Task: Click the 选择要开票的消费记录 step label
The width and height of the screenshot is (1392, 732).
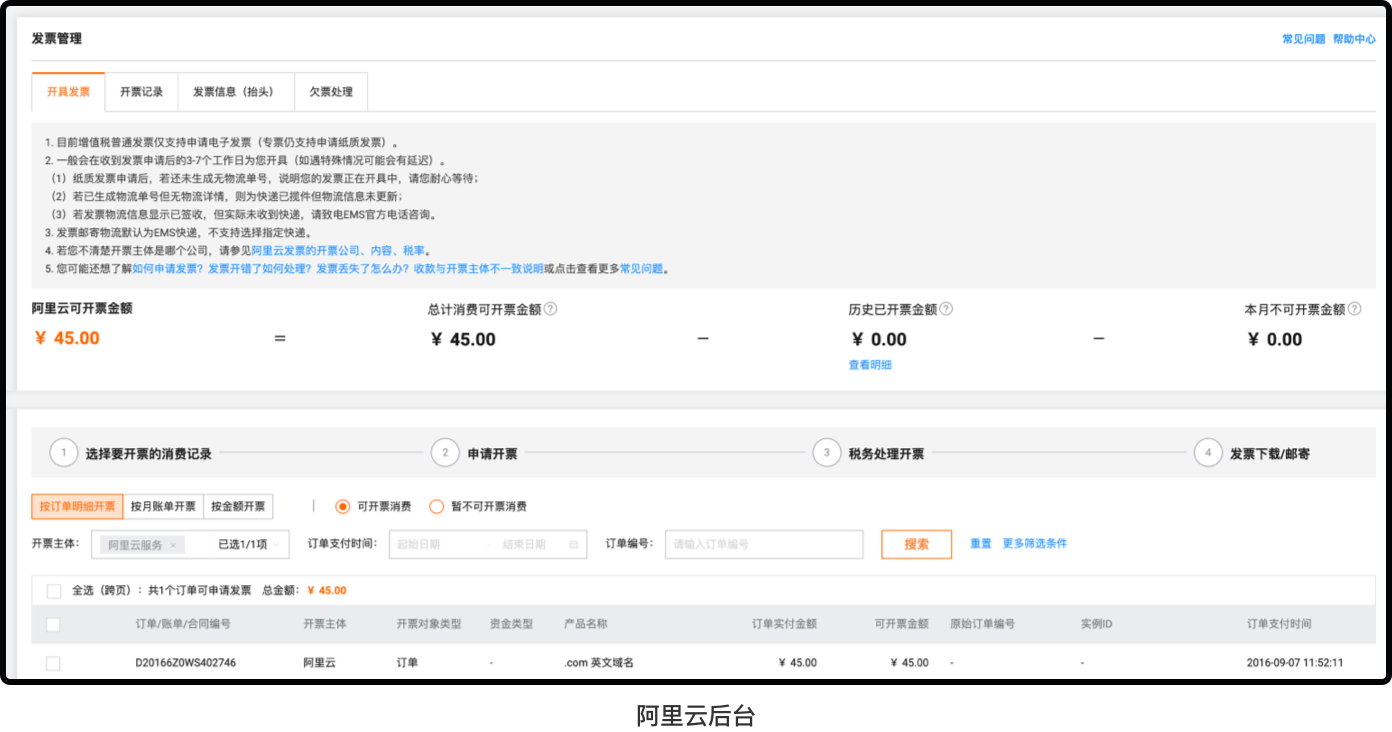Action: pos(149,454)
